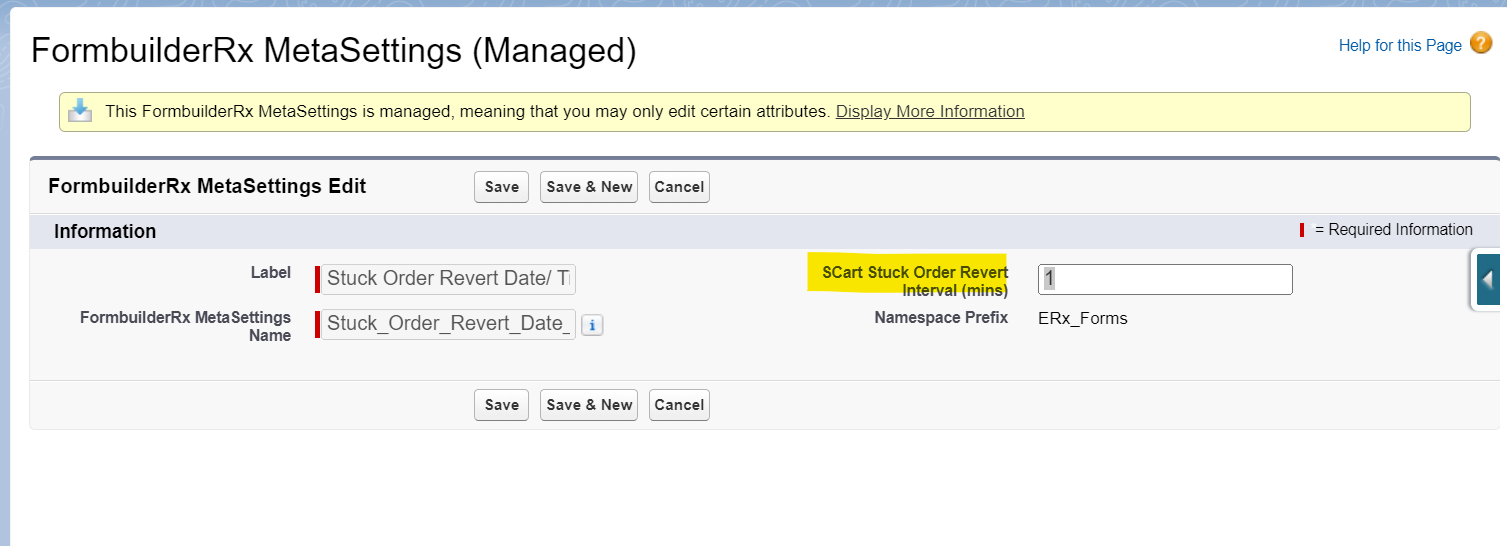
Task: Click the ERx_Forms namespace prefix value
Action: point(1083,319)
